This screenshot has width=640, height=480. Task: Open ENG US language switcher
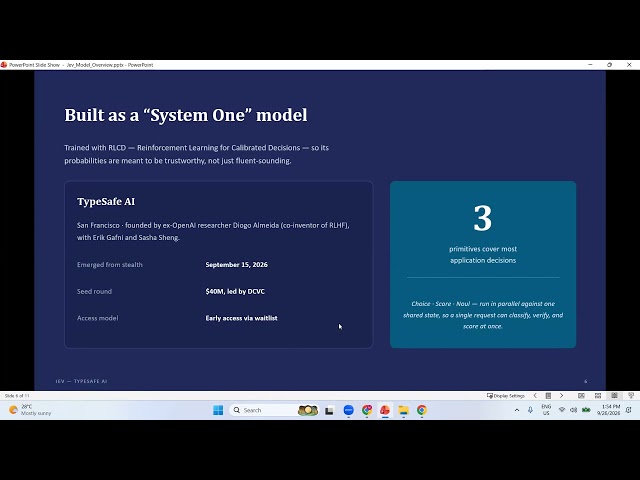pos(546,410)
